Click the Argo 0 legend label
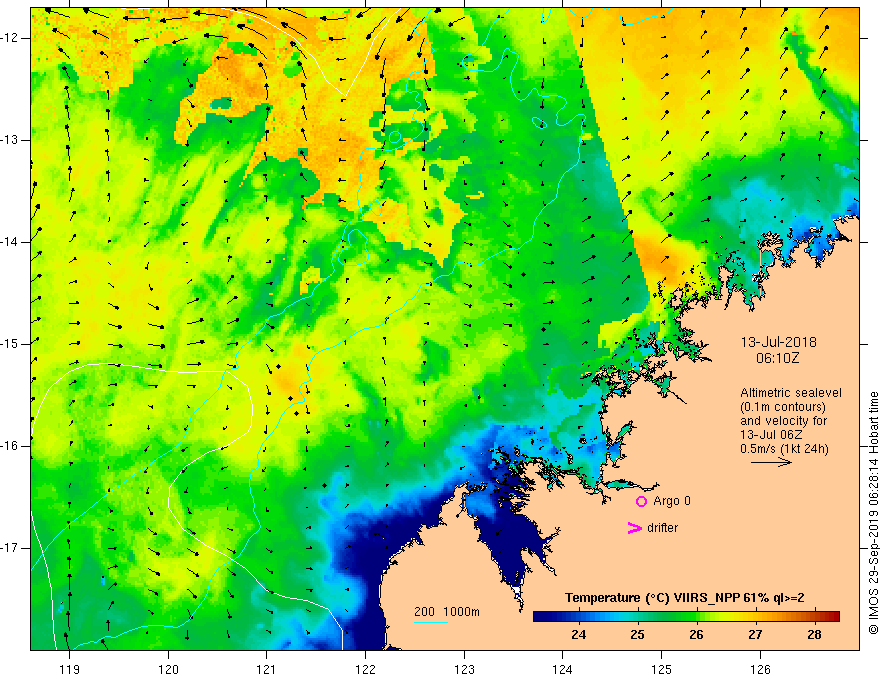 pyautogui.click(x=672, y=501)
